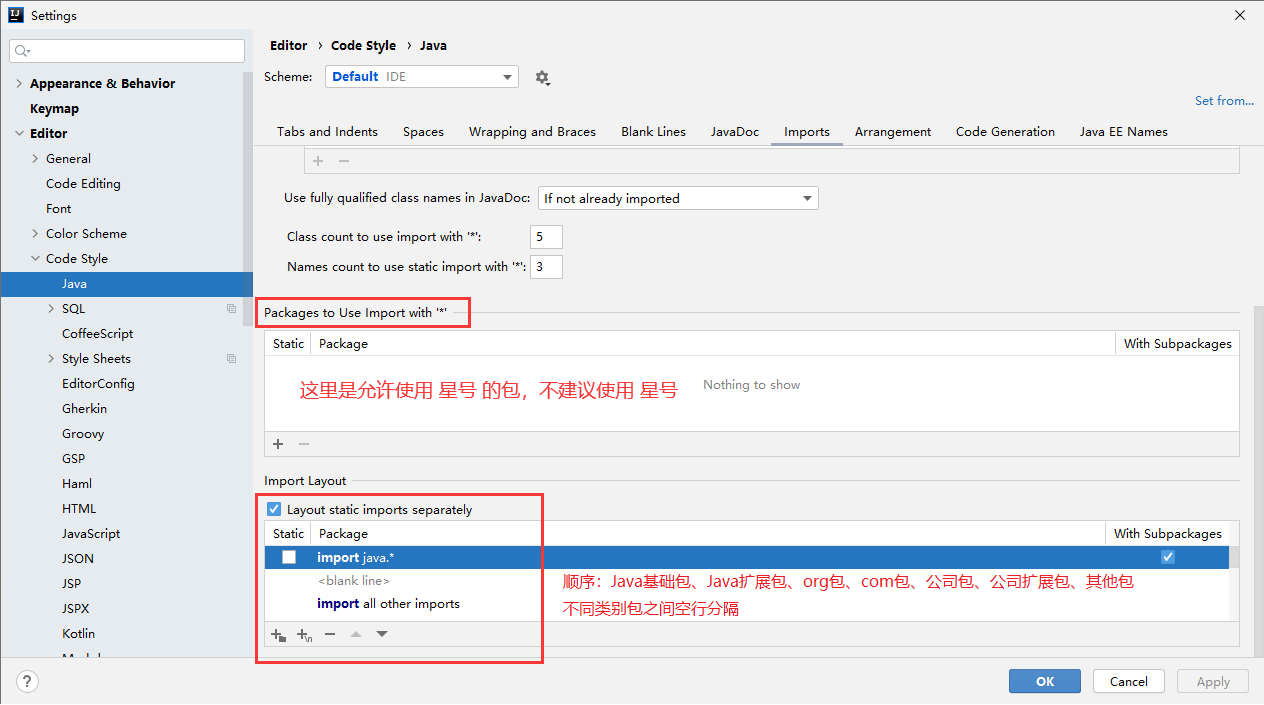The height and width of the screenshot is (705, 1264).
Task: Click the Add Blank Line icon
Action: coord(304,634)
